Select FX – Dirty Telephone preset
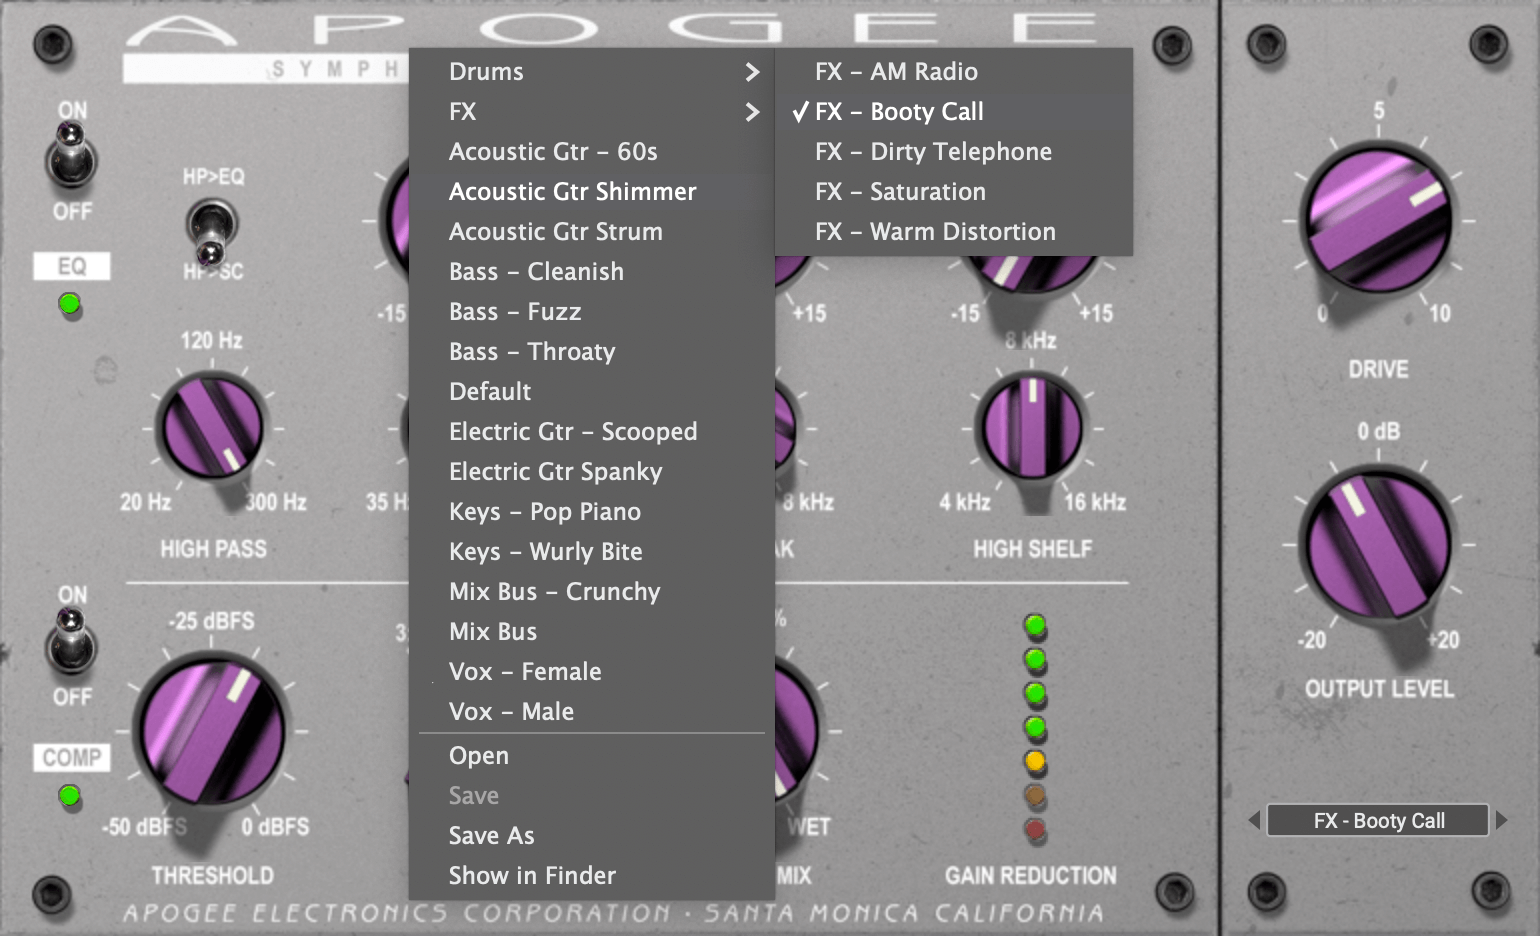1540x936 pixels. [954, 152]
